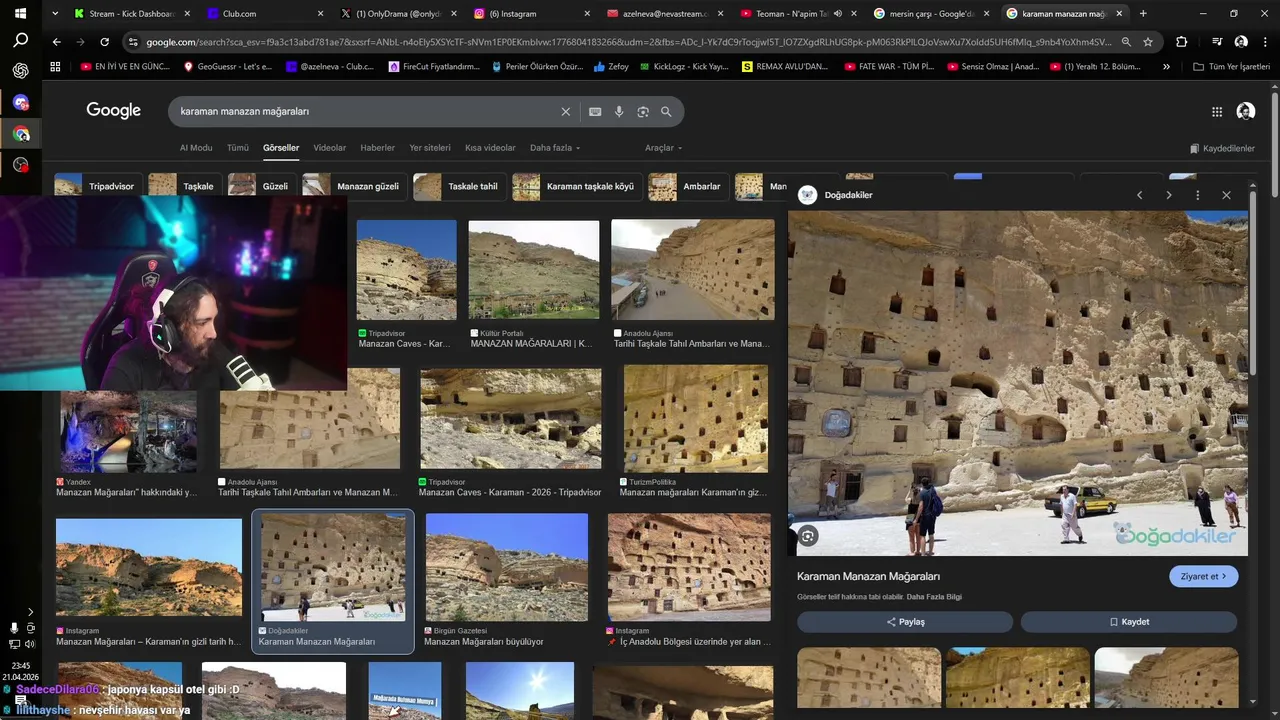Open the Google apps grid
The image size is (1280, 720).
[x=1217, y=112]
